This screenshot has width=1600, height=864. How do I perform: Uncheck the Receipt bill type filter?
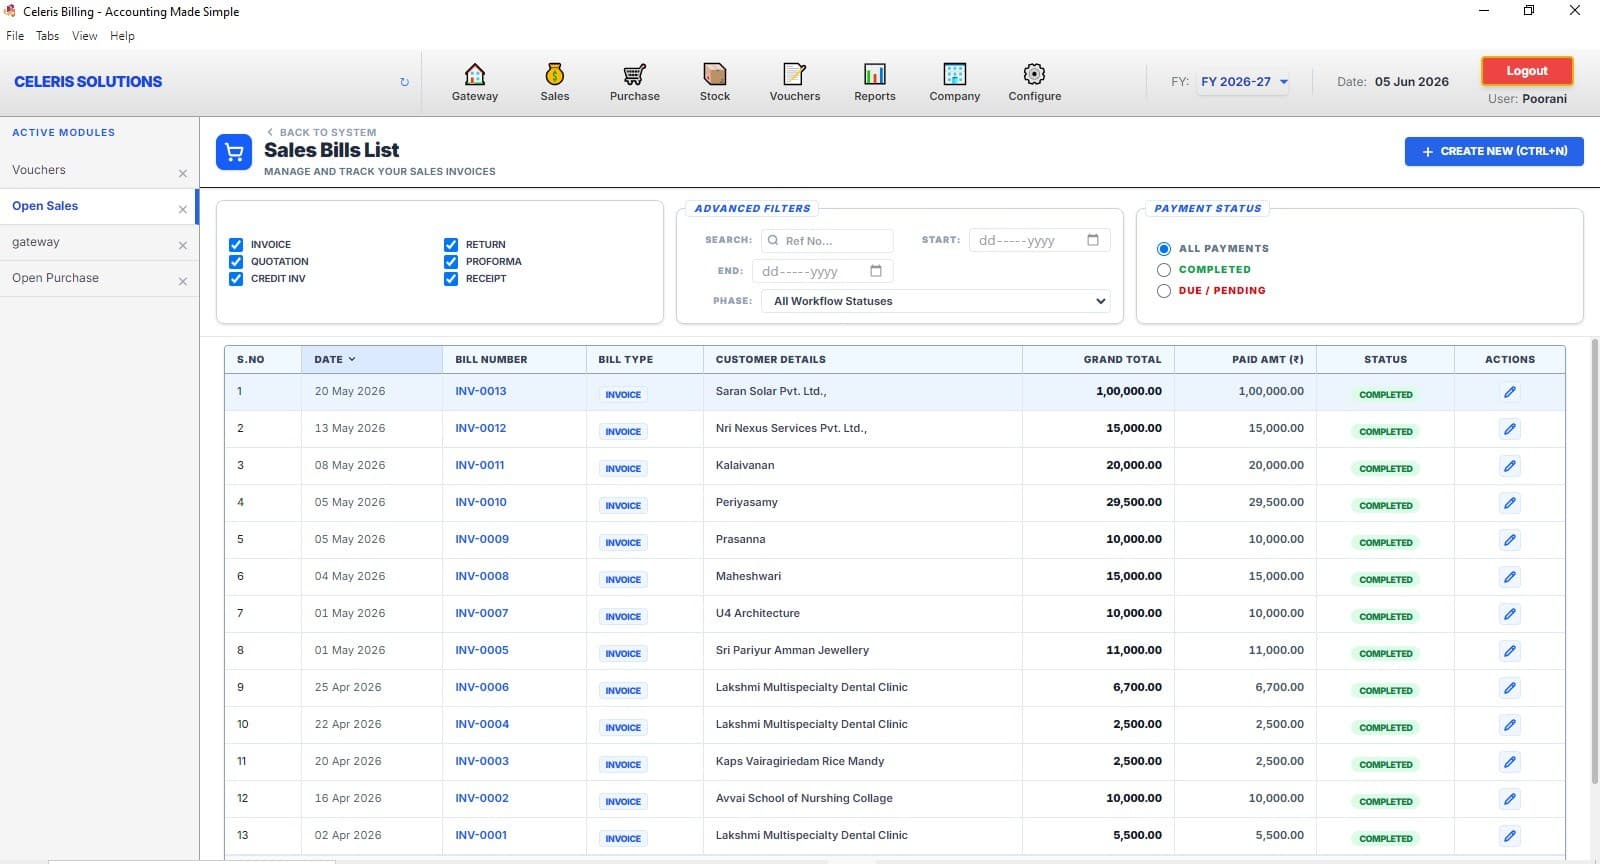click(451, 278)
